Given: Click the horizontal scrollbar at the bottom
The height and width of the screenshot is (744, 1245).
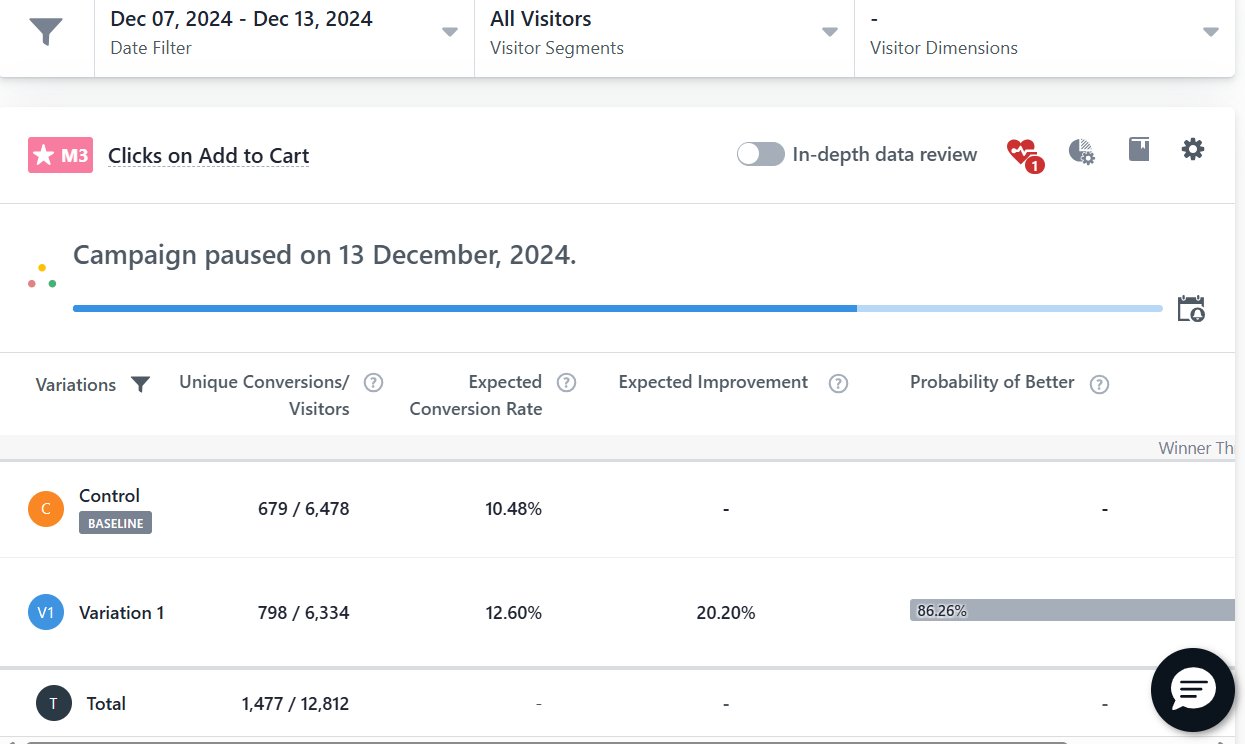Looking at the screenshot, I should [x=546, y=741].
